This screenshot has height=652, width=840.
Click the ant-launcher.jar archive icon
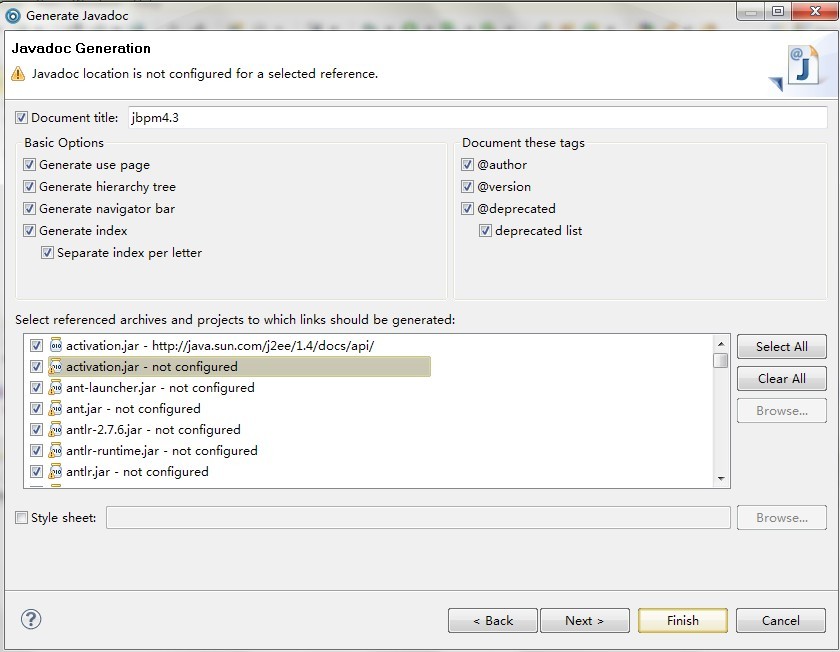[x=56, y=388]
